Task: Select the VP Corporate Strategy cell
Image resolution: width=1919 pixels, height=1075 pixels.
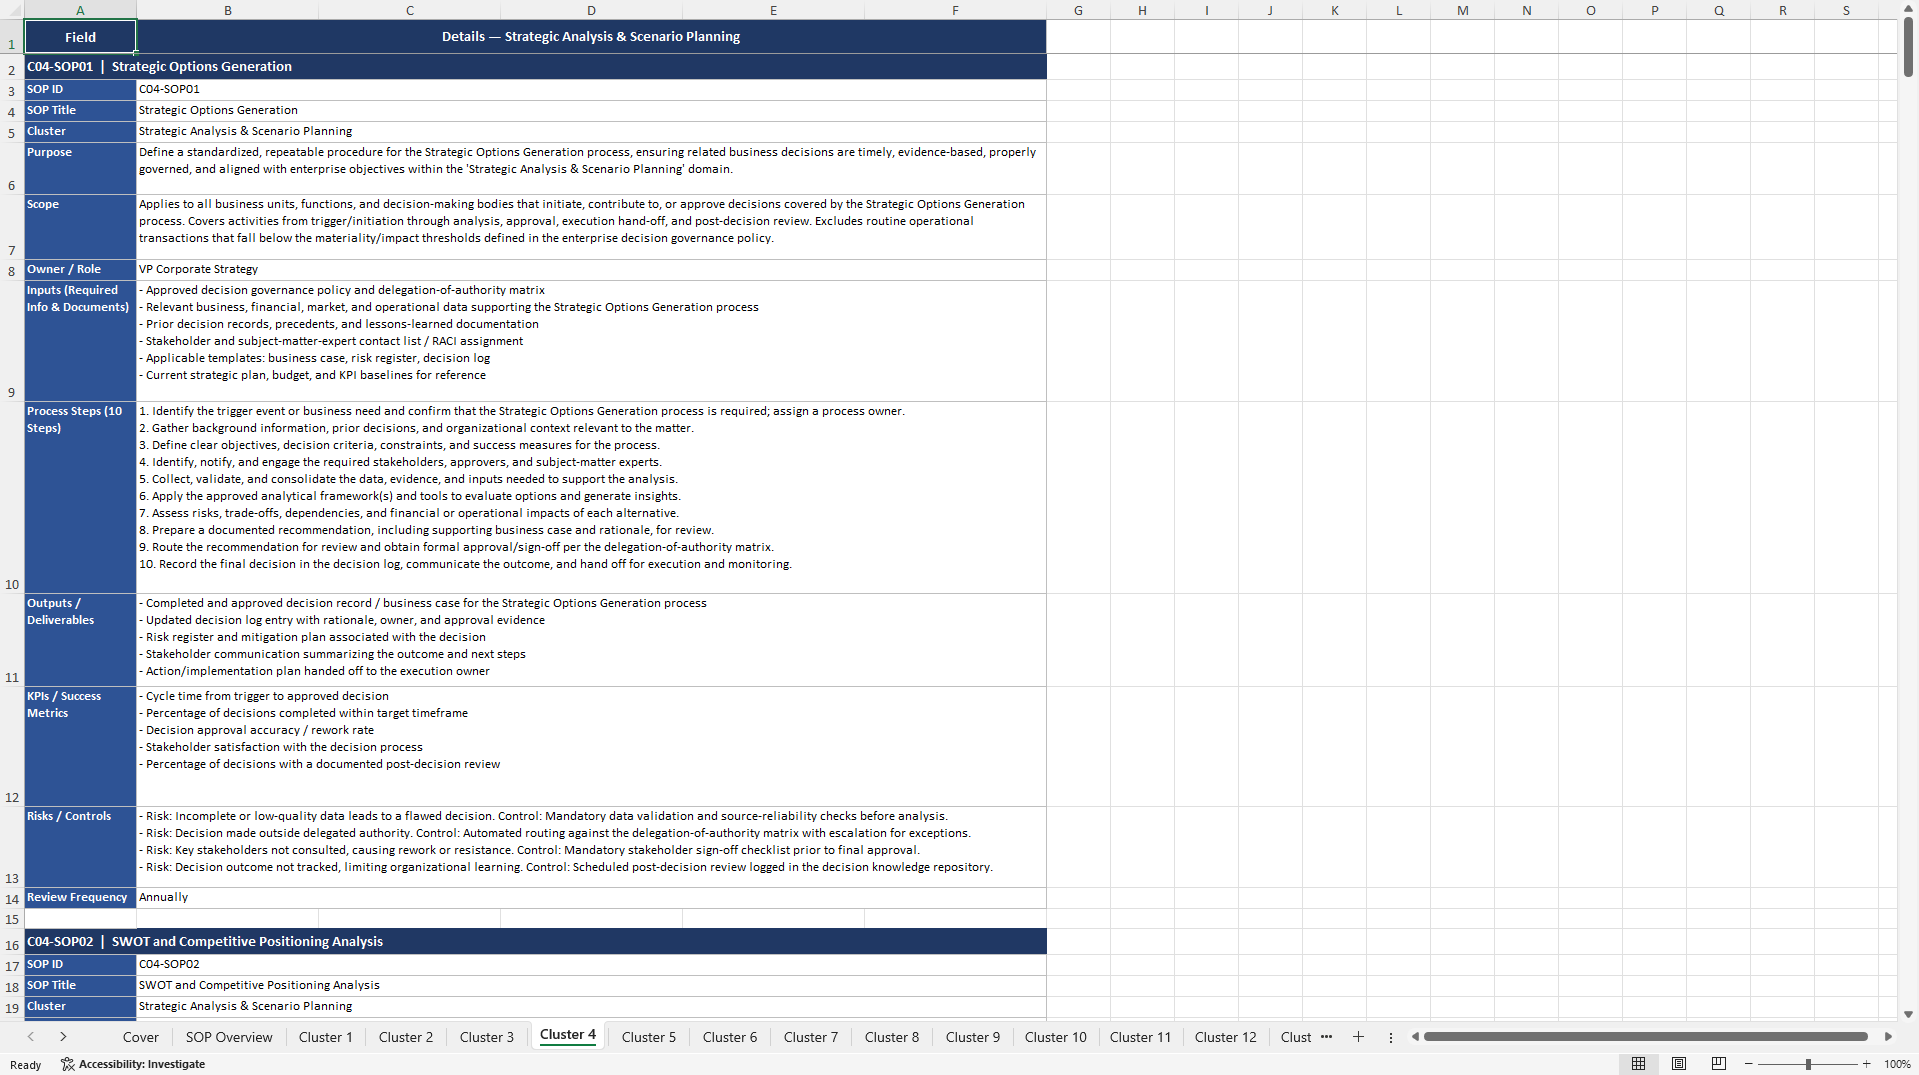Action: (591, 270)
